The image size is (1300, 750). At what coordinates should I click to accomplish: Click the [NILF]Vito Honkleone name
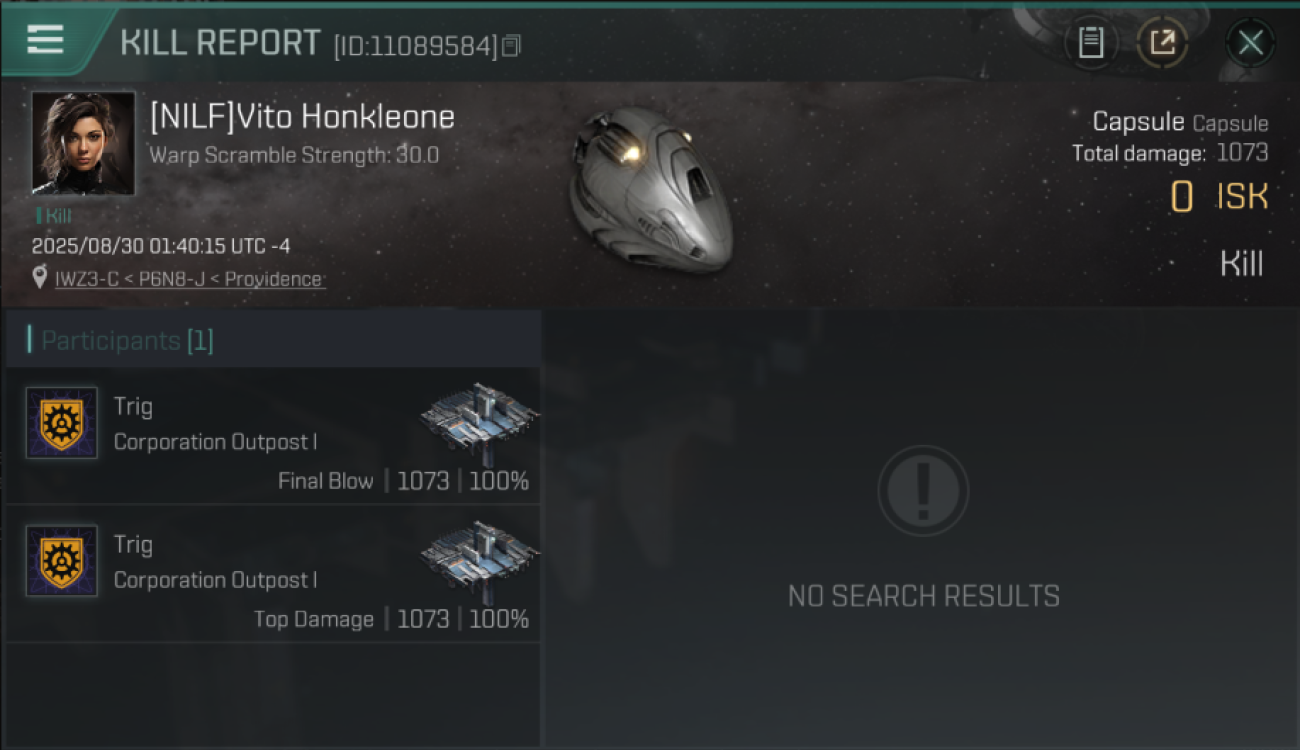(x=302, y=117)
